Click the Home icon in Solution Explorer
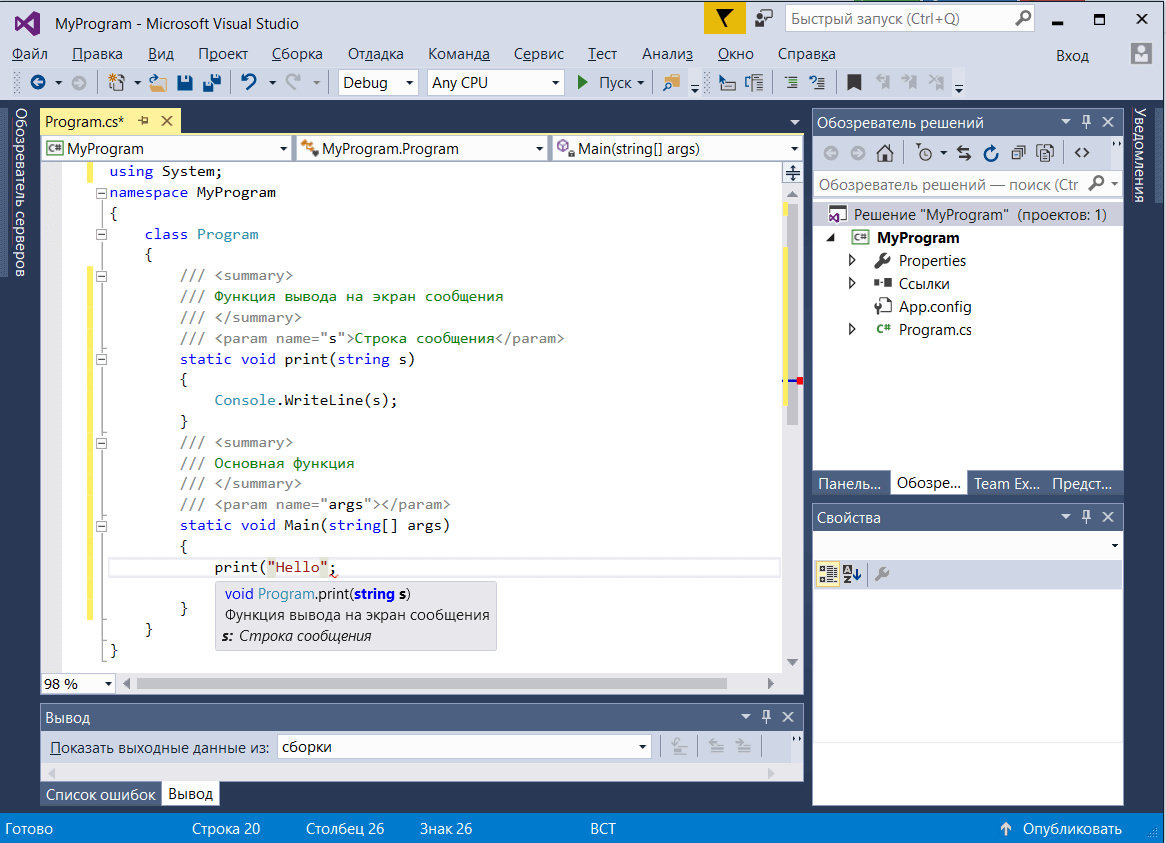 885,153
